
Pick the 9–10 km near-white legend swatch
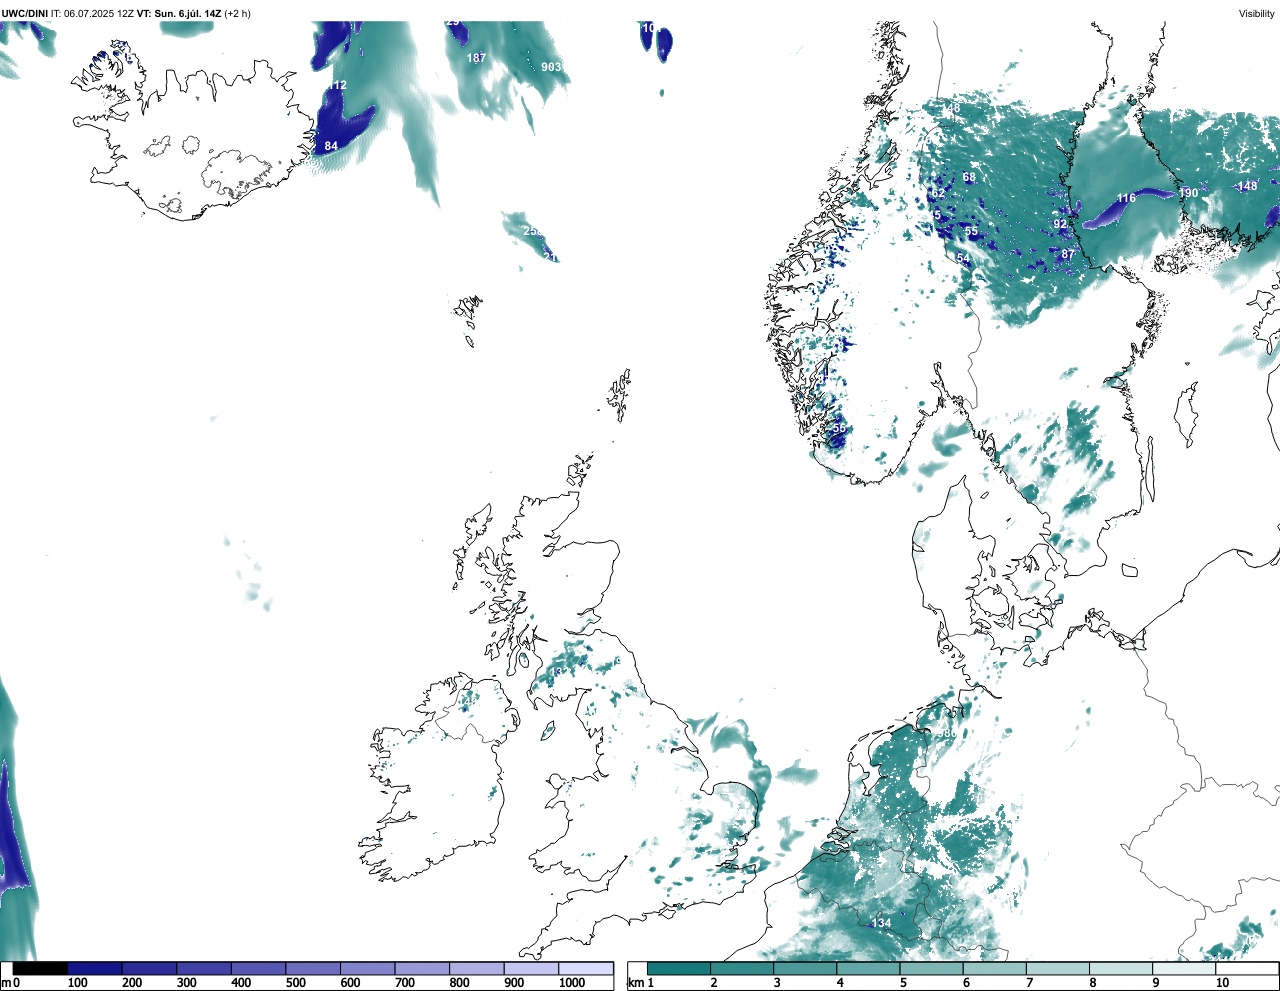tap(1183, 969)
